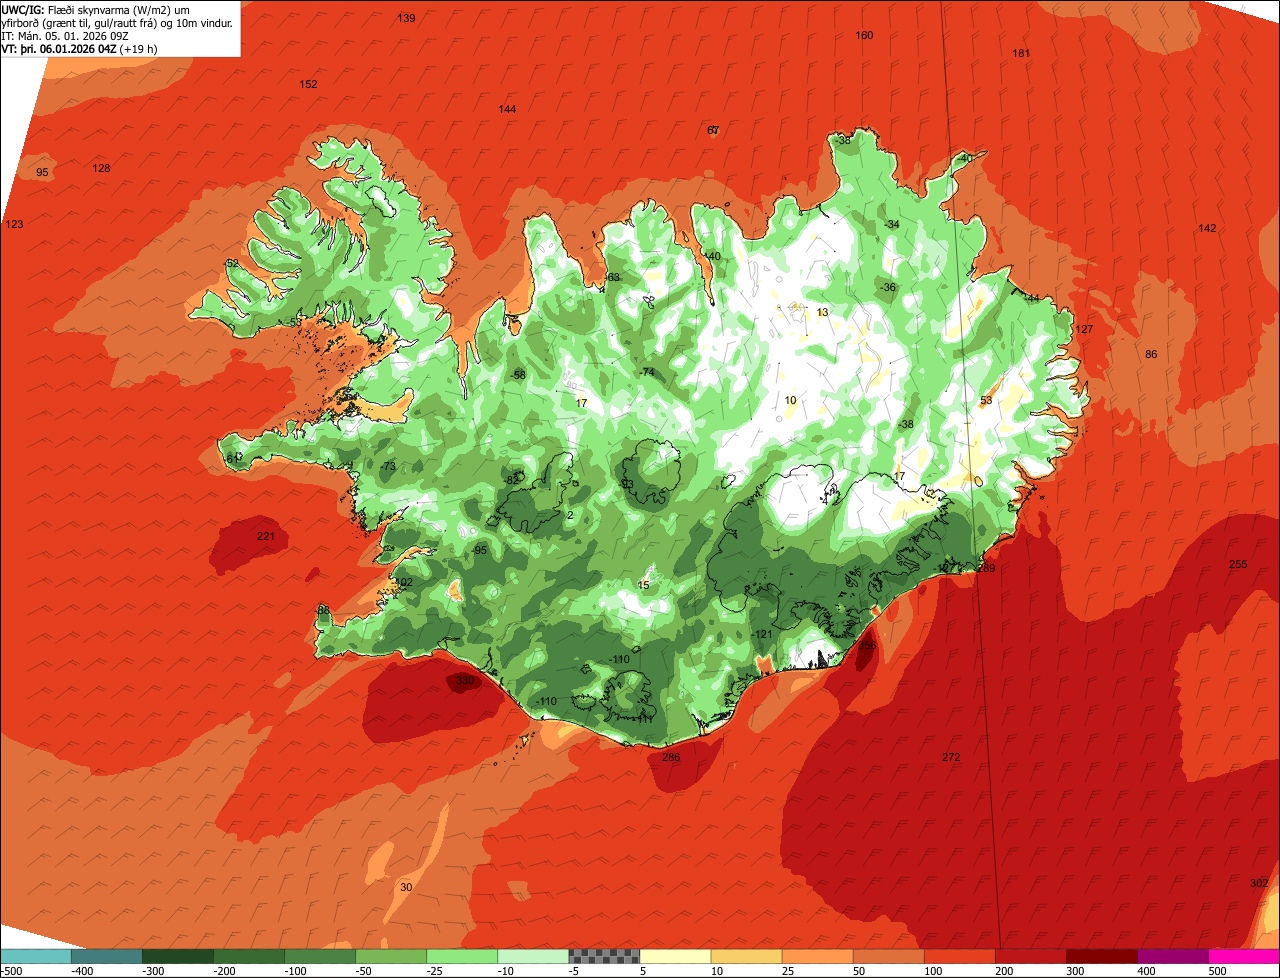Click the land value -121 on the map
This screenshot has width=1280, height=978.
pyautogui.click(x=764, y=634)
